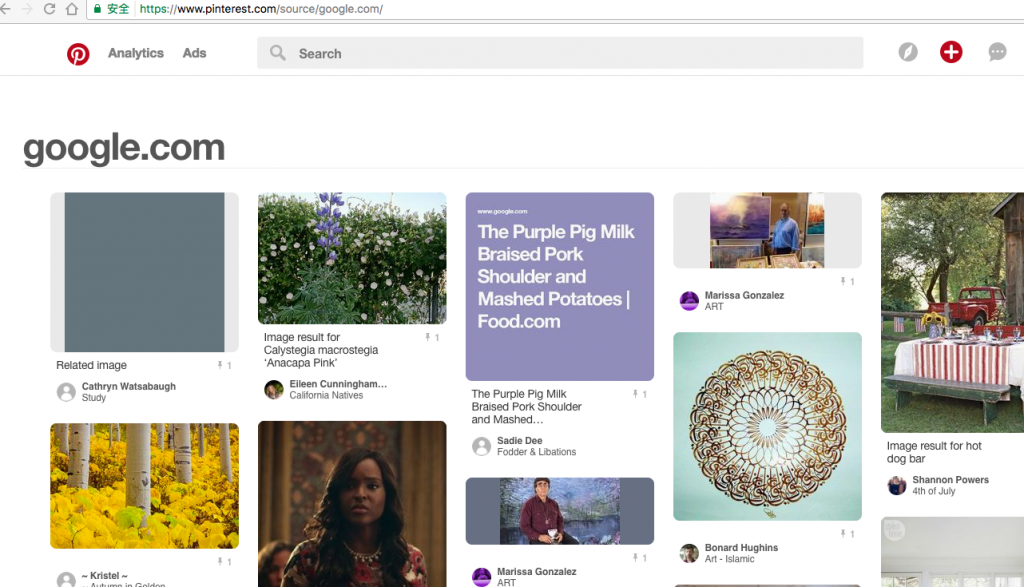This screenshot has width=1024, height=587.
Task: Click the browser home icon
Action: 72,9
